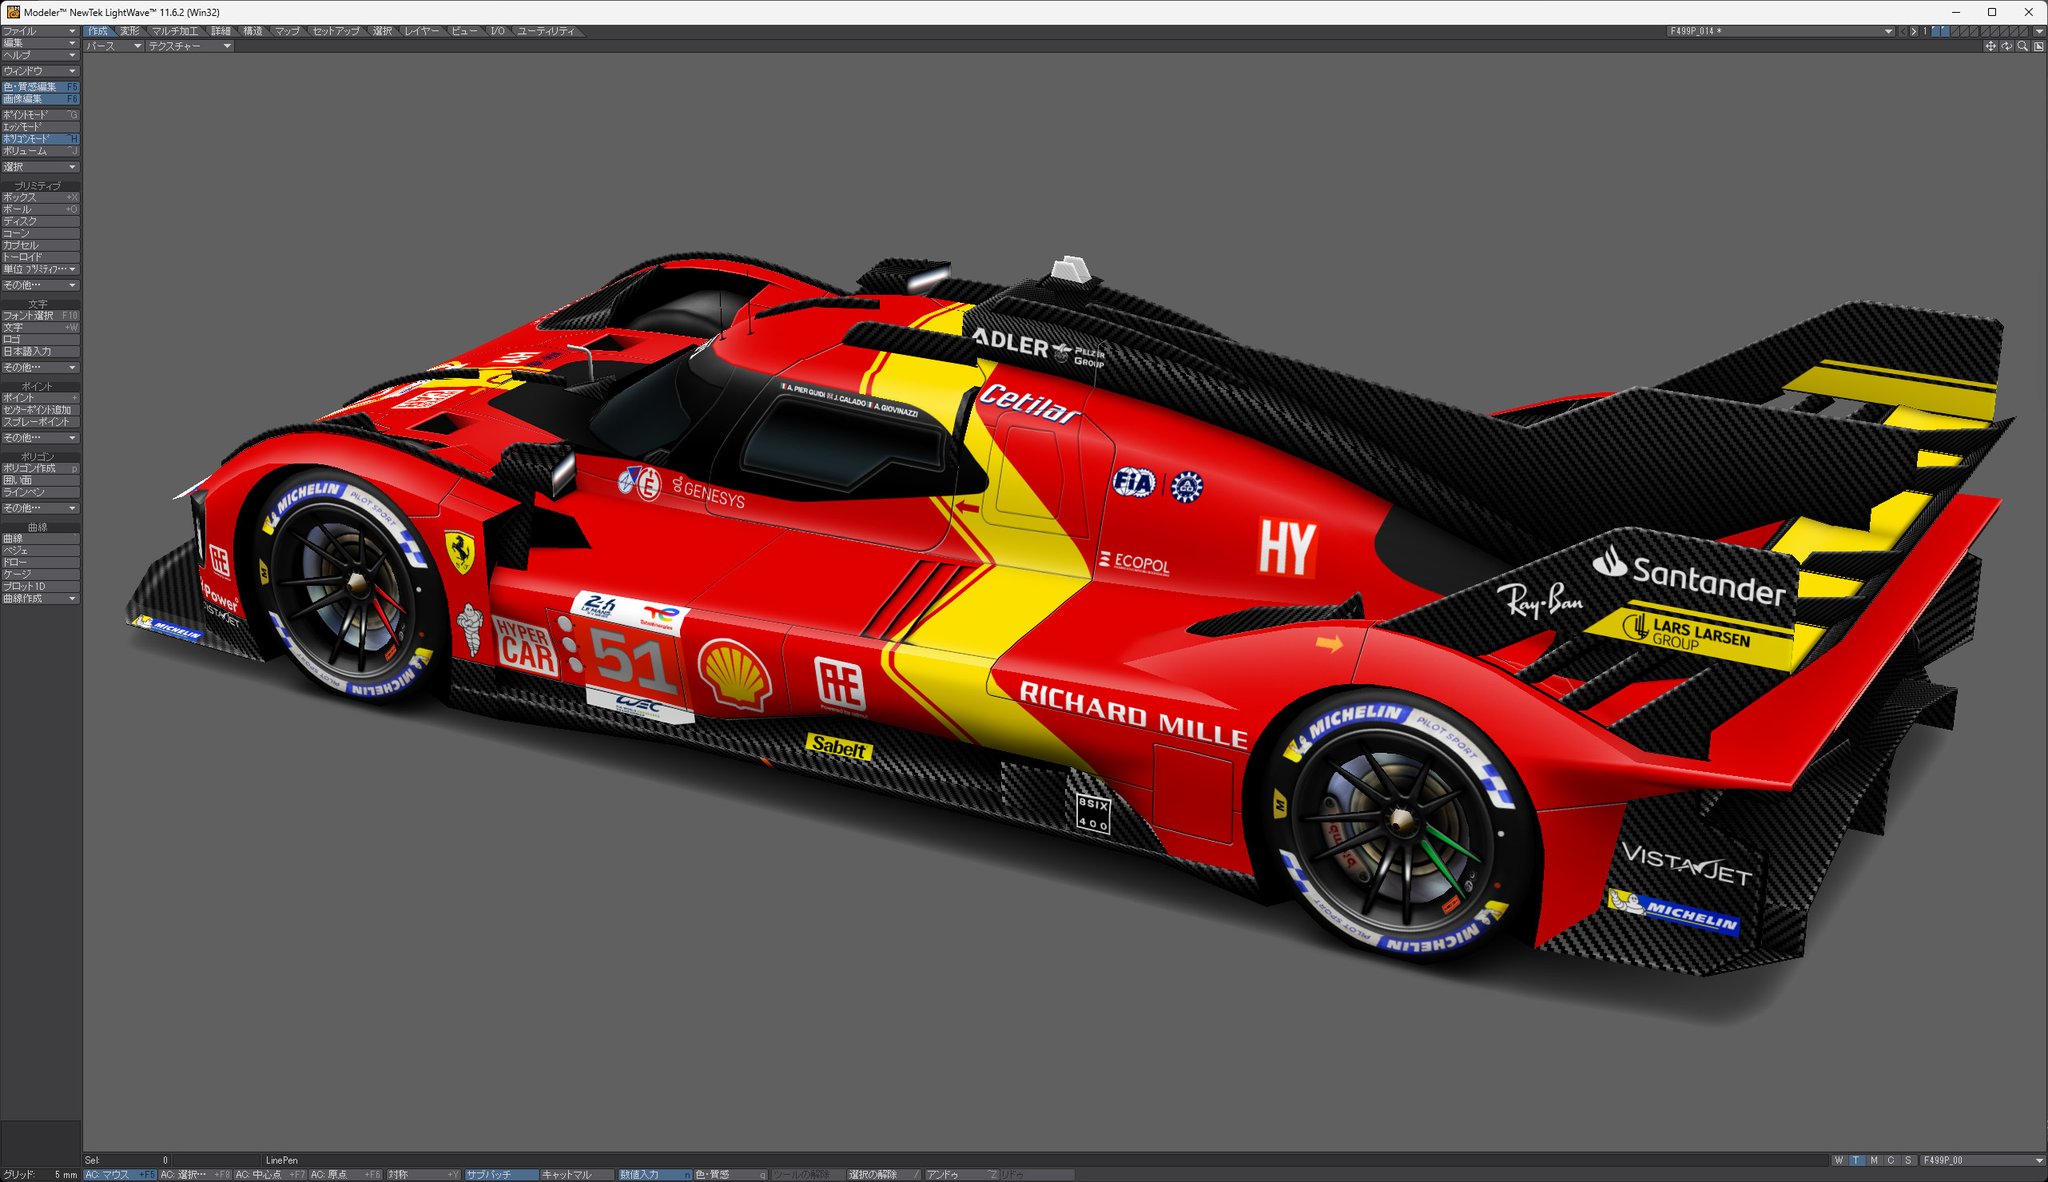Select the ディスク primitive tool
The height and width of the screenshot is (1182, 2048).
click(x=40, y=221)
